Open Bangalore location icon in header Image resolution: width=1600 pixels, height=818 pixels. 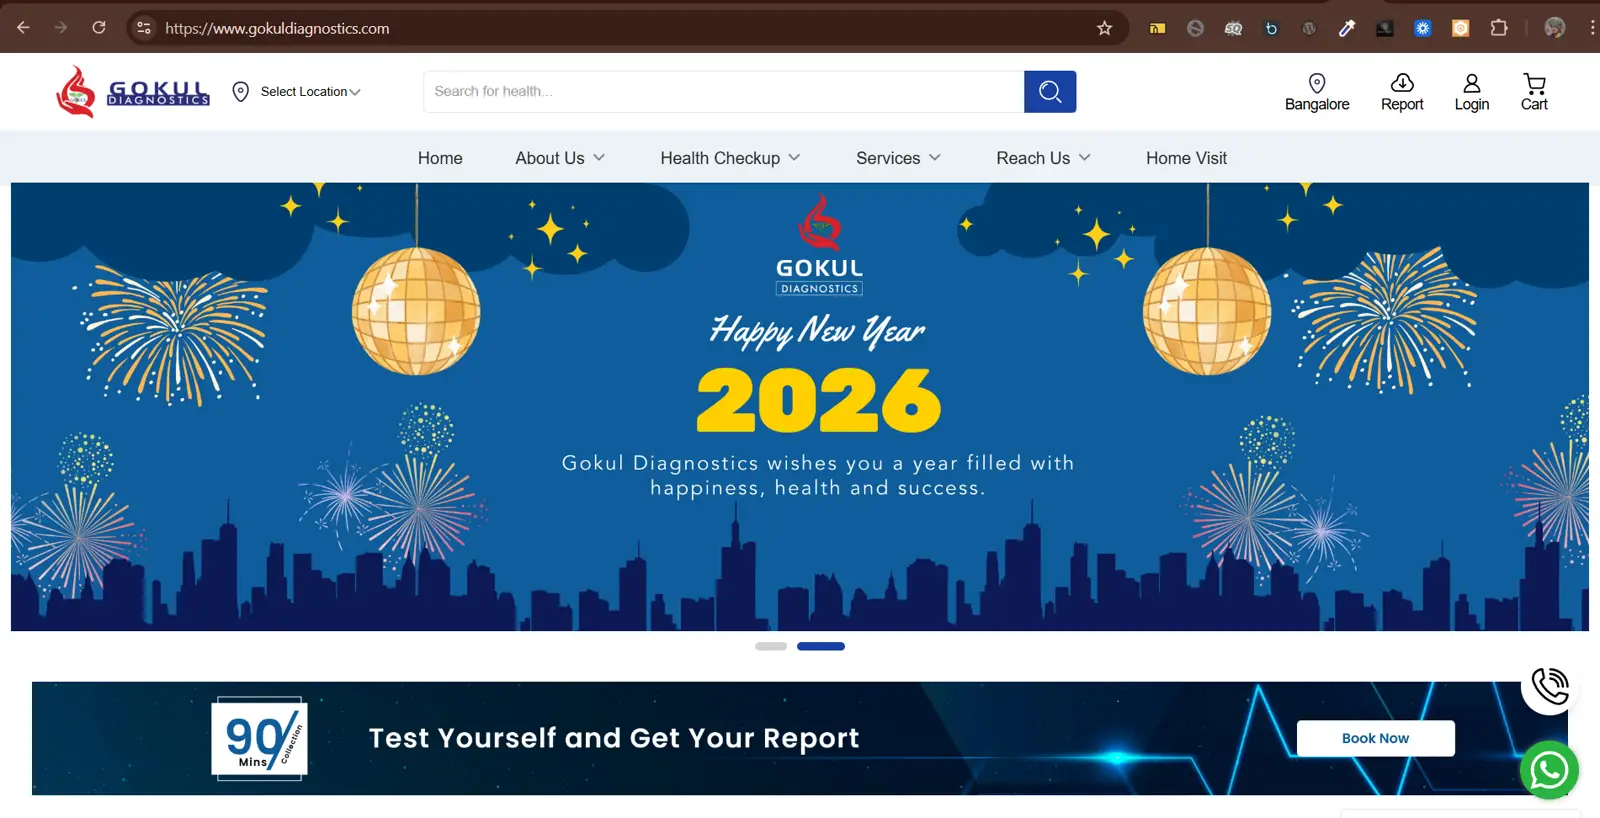pyautogui.click(x=1317, y=83)
